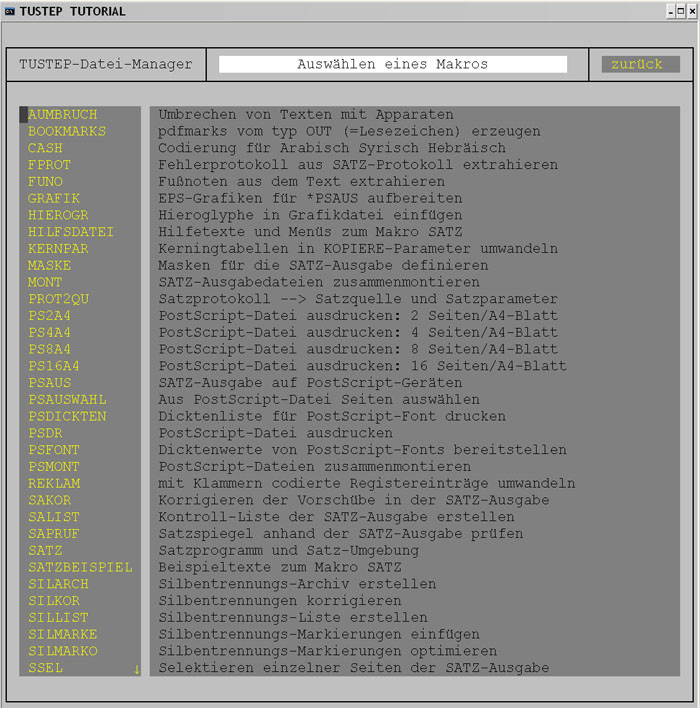Click the TUSTEP window icon in title bar
Screen dimensions: 700x708
pos(10,11)
